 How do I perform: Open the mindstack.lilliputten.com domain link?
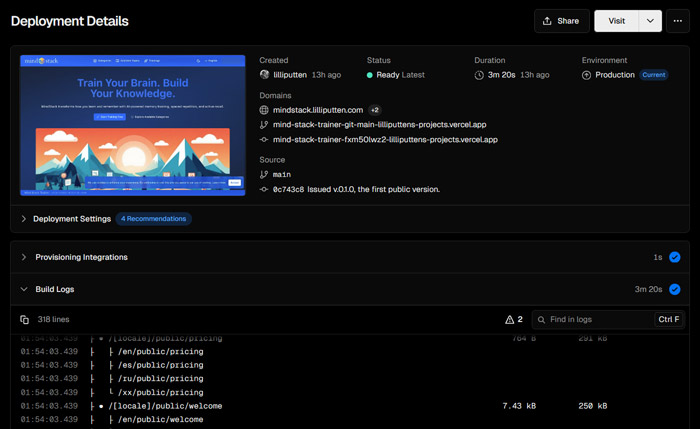[318, 110]
